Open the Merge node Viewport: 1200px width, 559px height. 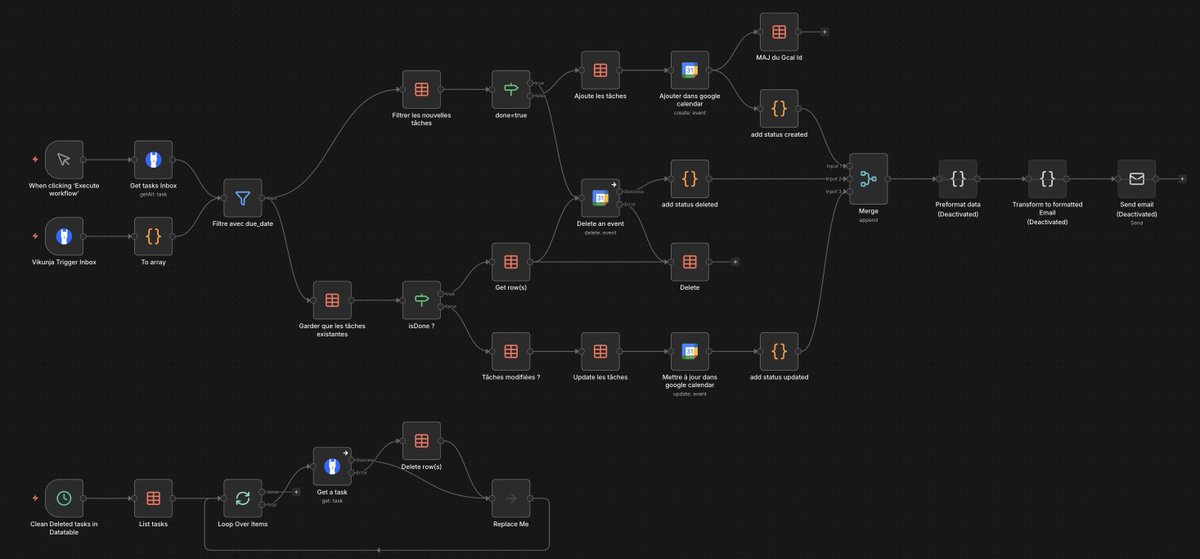[868, 179]
